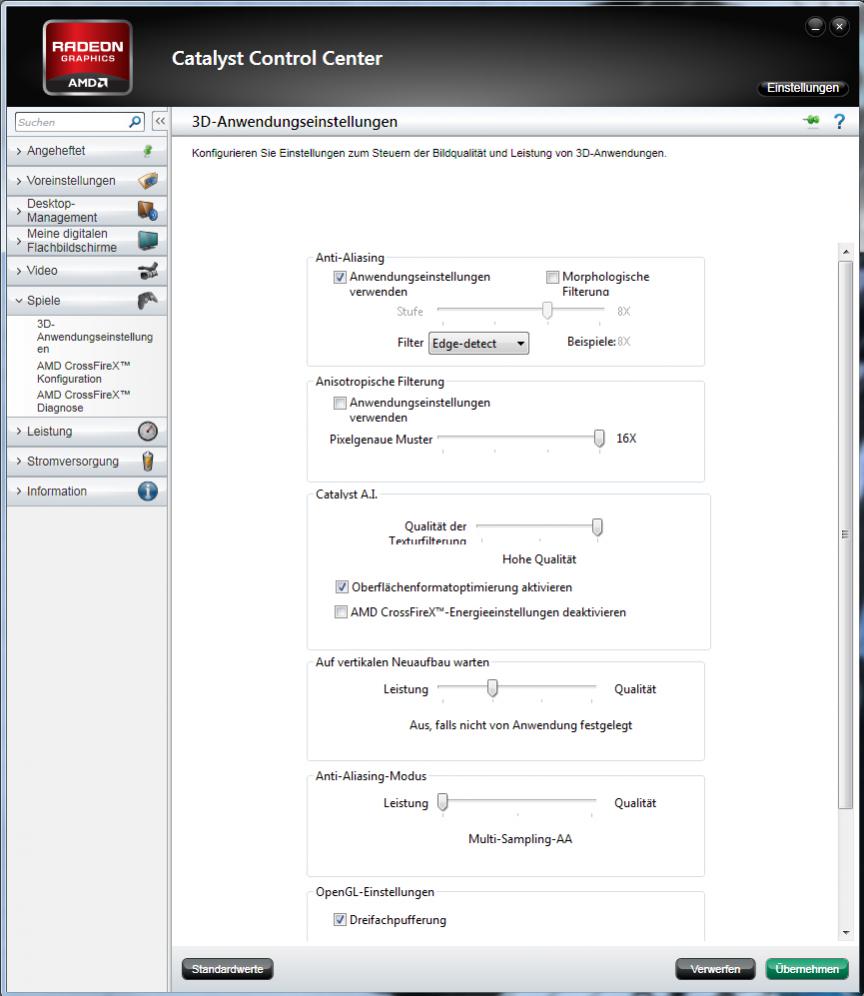Click the green pin icon beside Angeheftet
Screen dimensions: 864x996
147,151
